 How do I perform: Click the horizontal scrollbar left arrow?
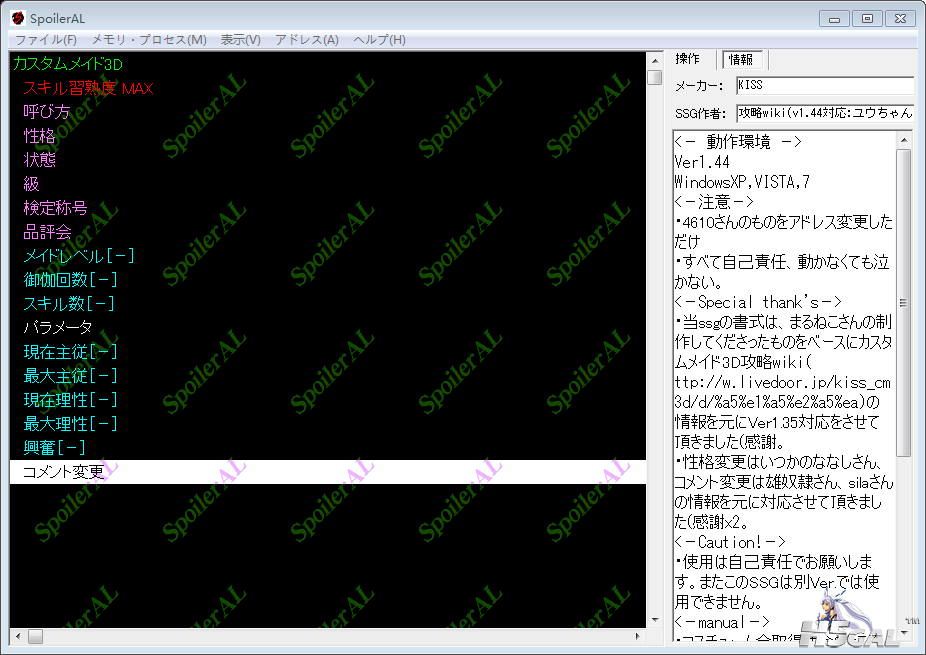point(18,637)
